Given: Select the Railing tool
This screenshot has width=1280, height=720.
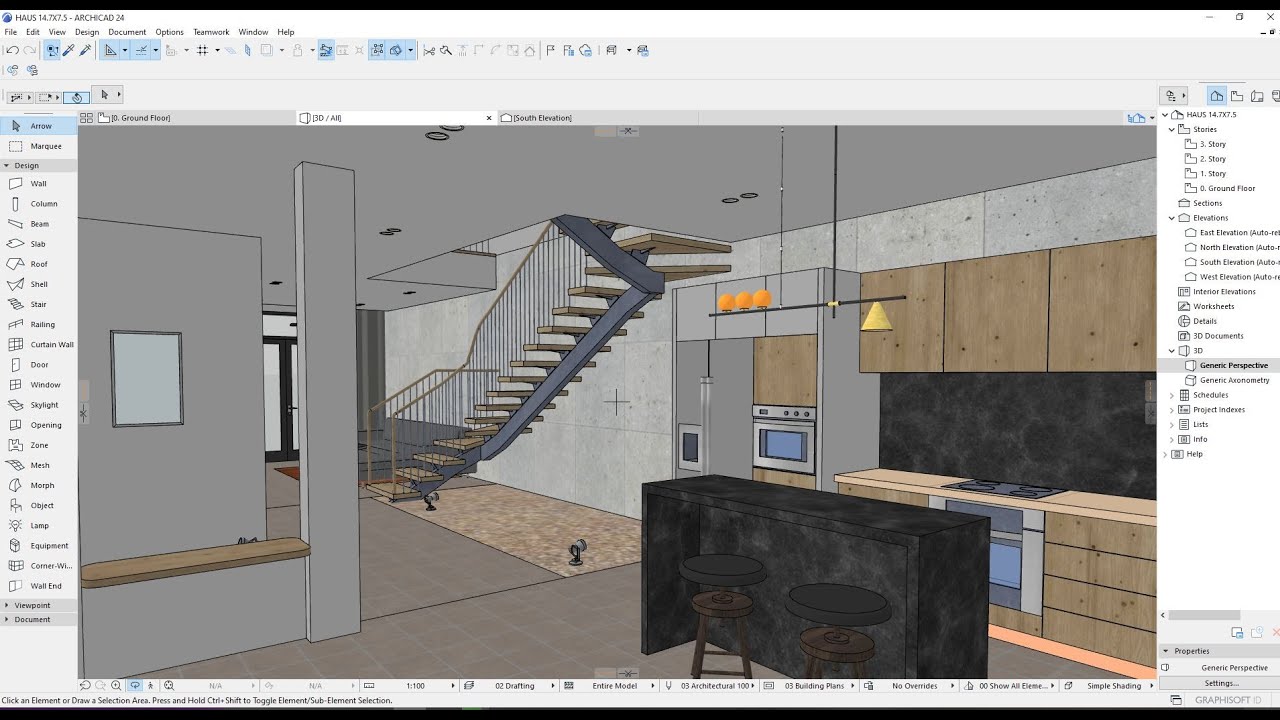Looking at the screenshot, I should [x=39, y=324].
